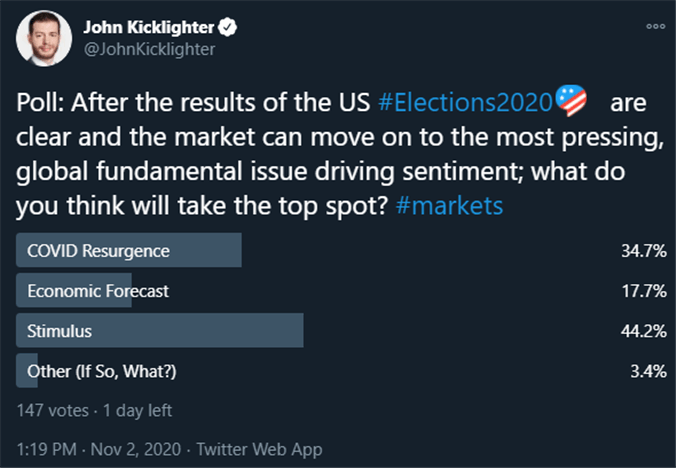Click the Twitter Web App source link
676x468 pixels.
[x=260, y=449]
